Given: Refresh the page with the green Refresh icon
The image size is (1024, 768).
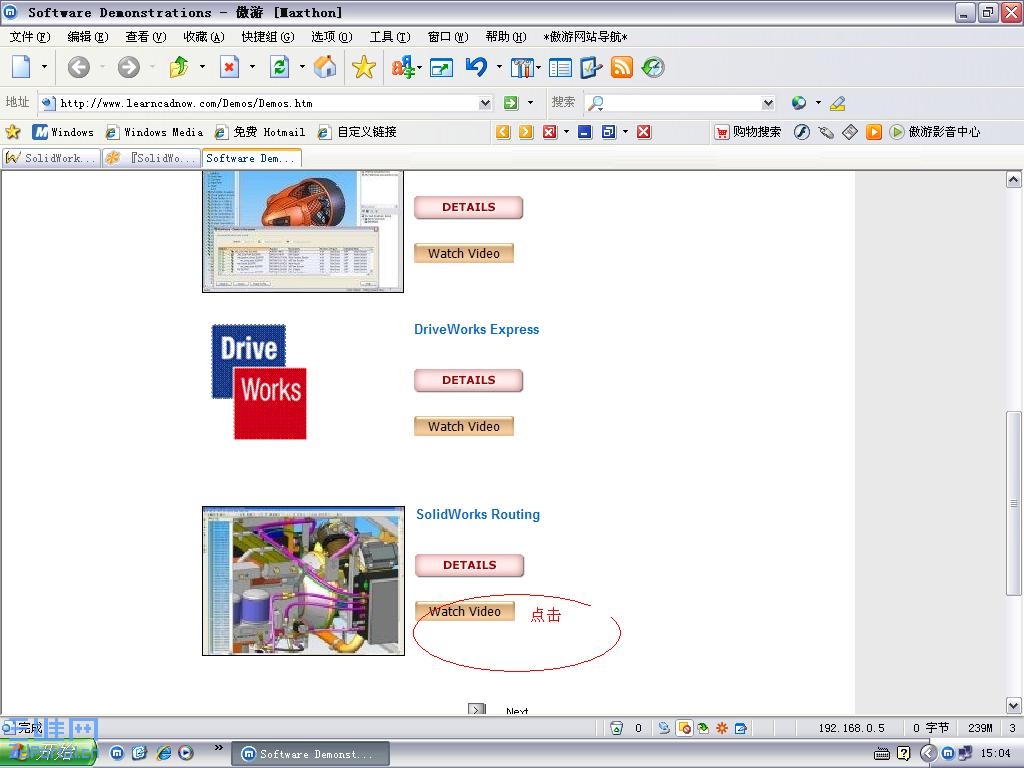Looking at the screenshot, I should click(280, 67).
